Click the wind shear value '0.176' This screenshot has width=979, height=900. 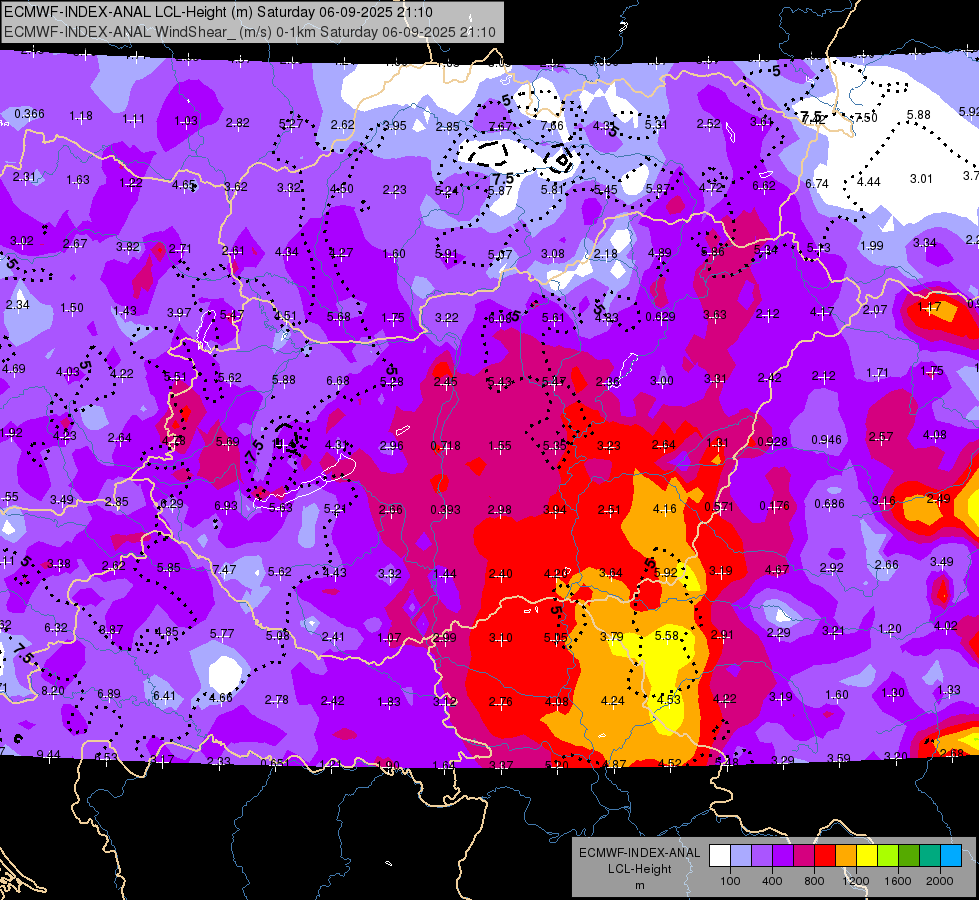tap(774, 505)
